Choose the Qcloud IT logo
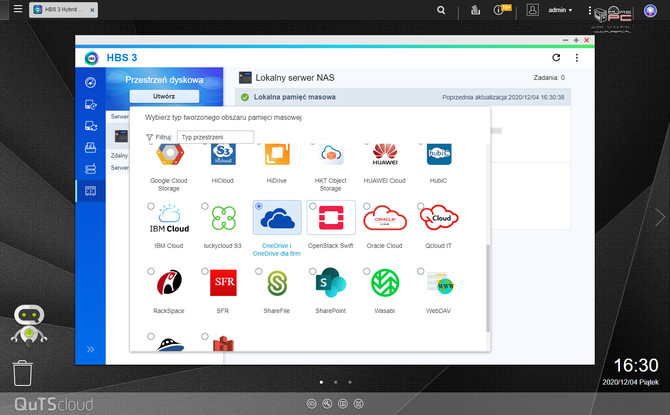 439,218
